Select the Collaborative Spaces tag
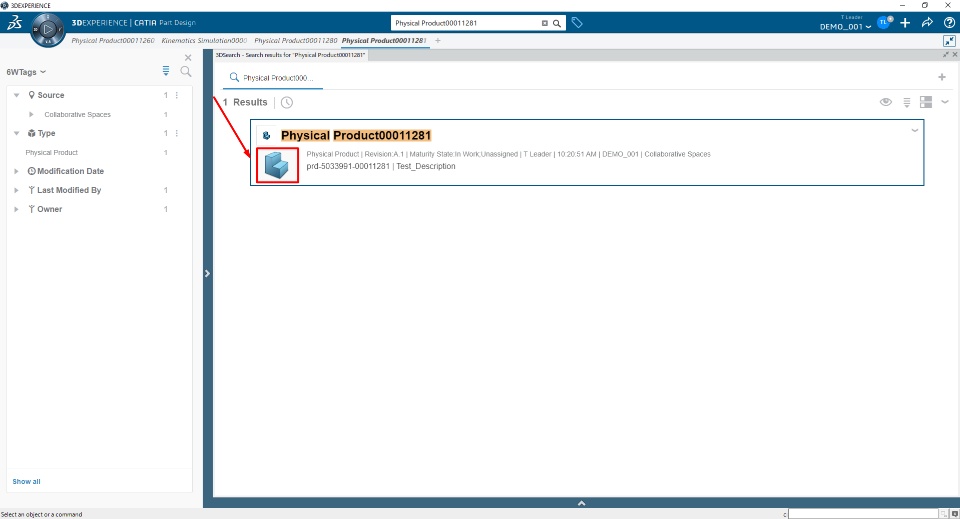960x519 pixels. coord(77,114)
